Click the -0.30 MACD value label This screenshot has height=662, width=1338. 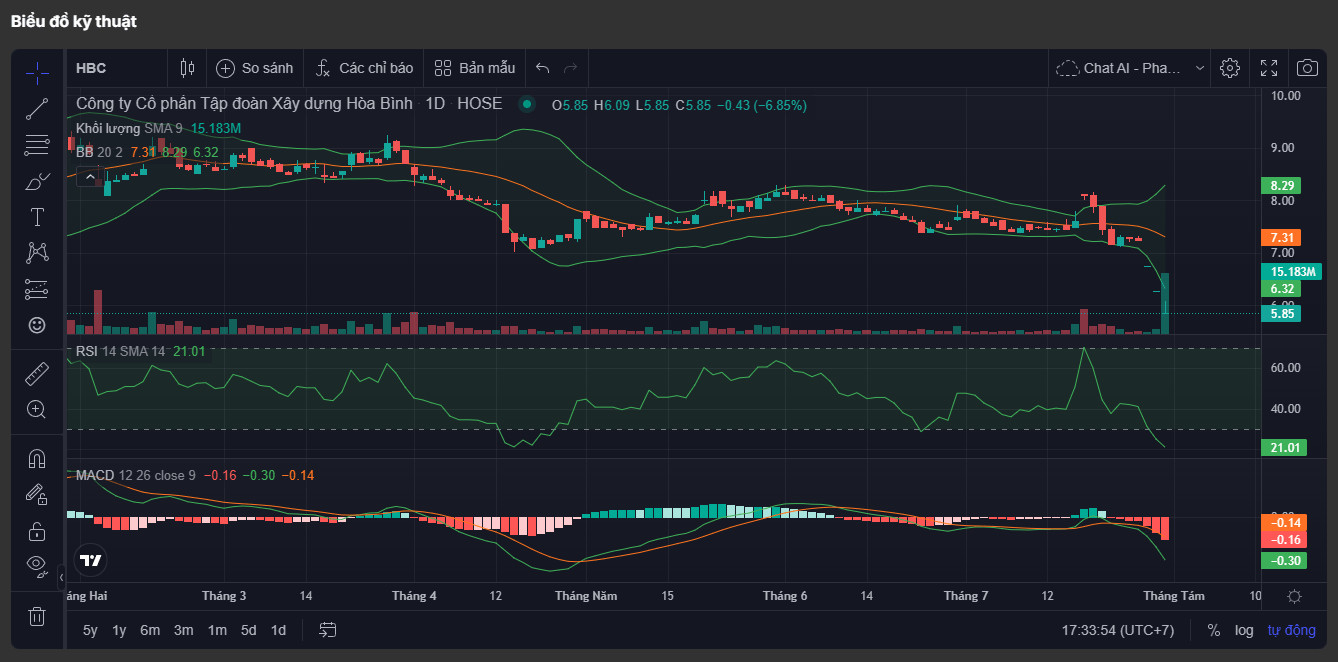(x=1284, y=560)
